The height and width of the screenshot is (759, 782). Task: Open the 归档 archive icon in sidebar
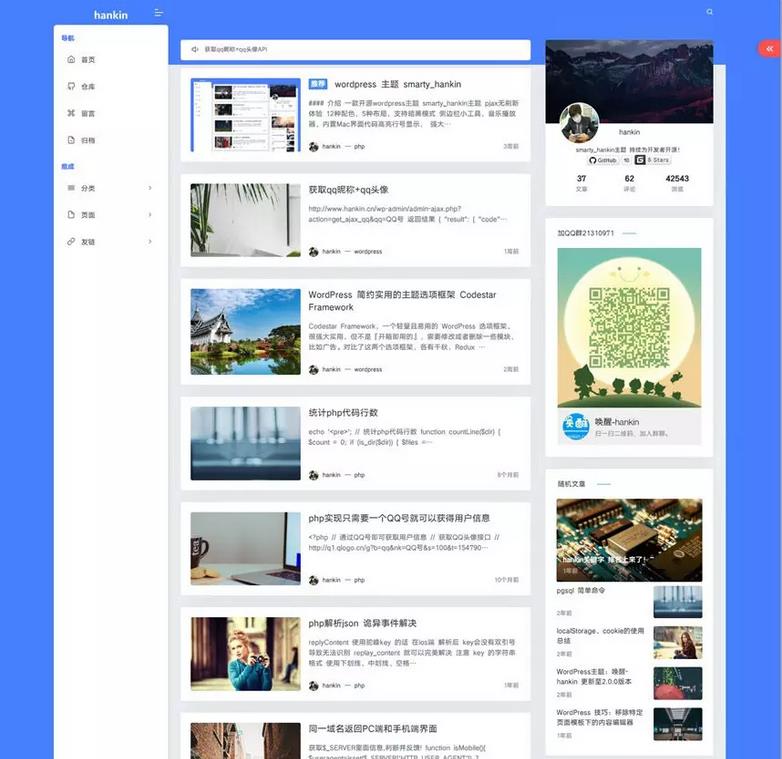pyautogui.click(x=71, y=140)
